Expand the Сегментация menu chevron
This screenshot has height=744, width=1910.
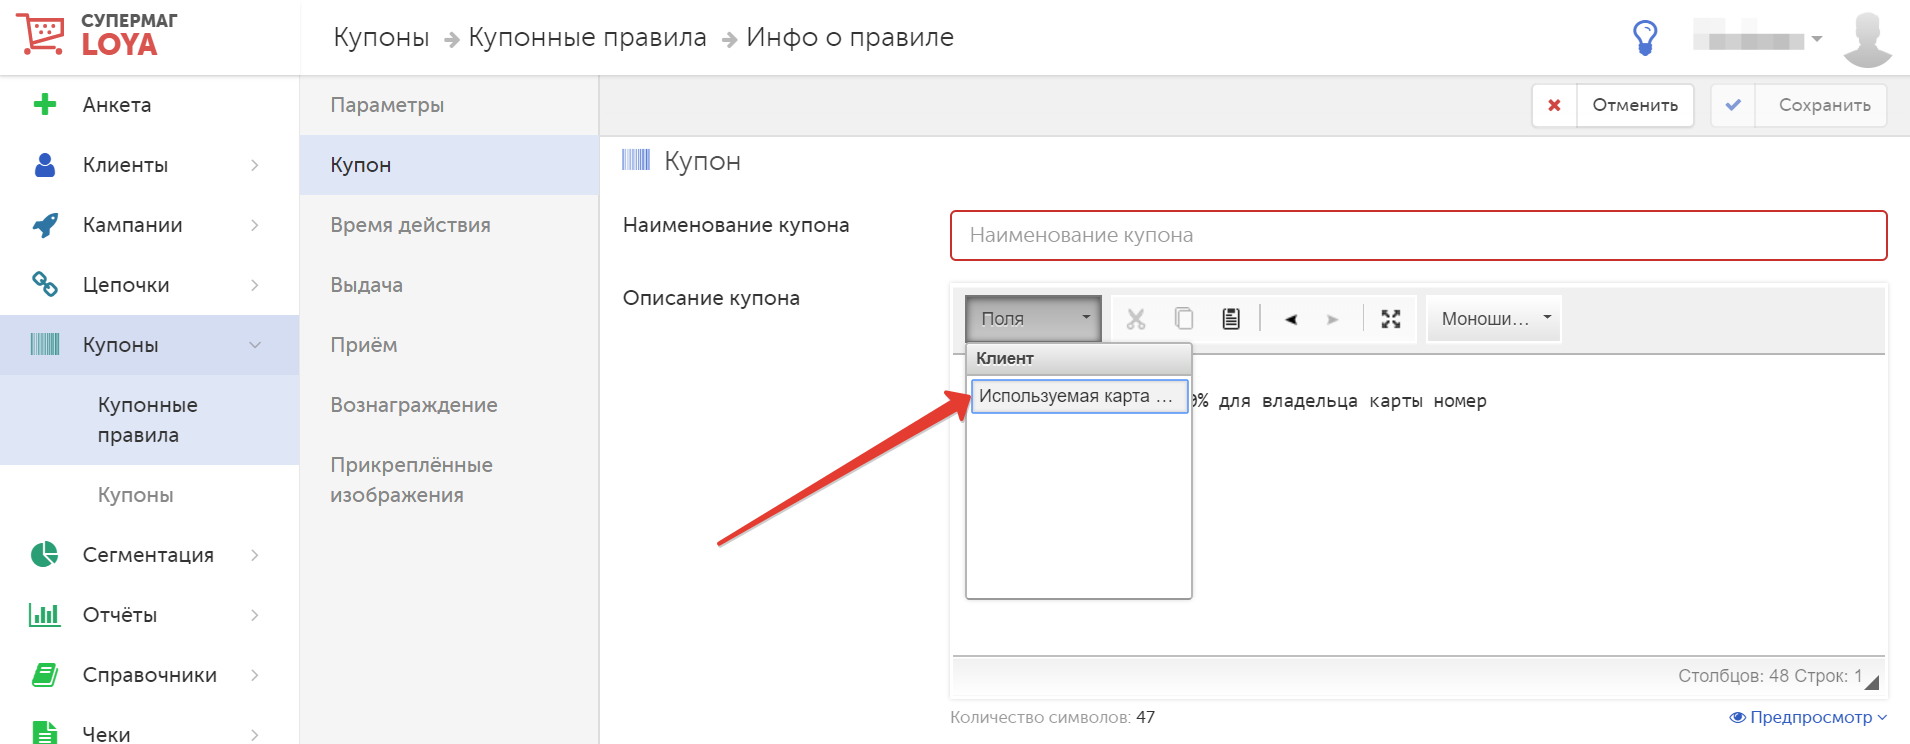255,555
